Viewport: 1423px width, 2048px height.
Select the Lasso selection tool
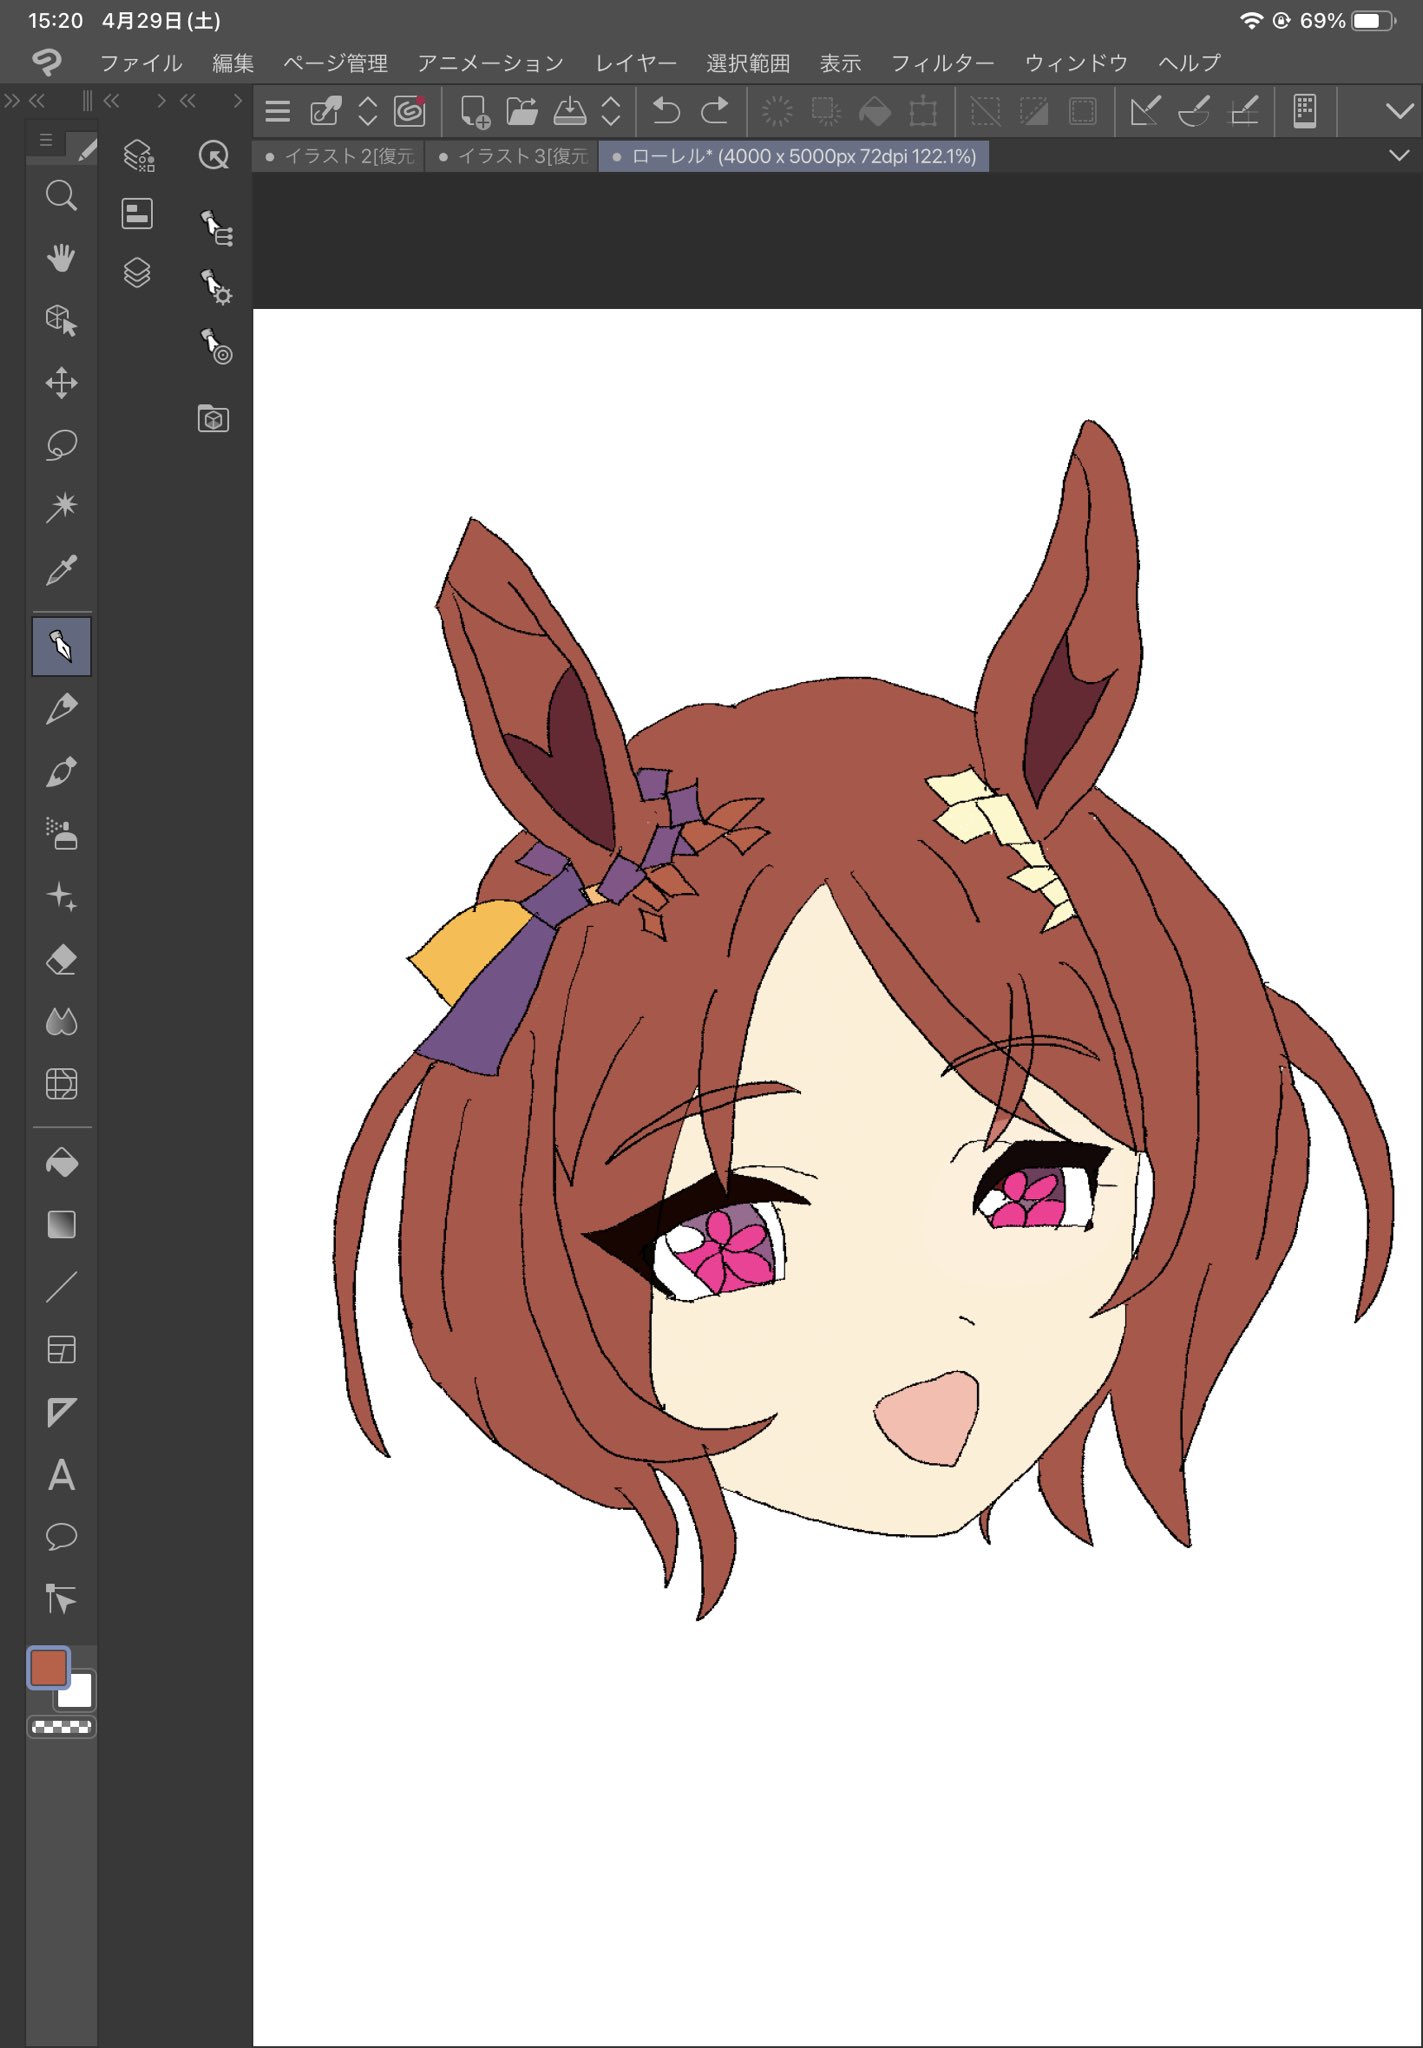[x=61, y=445]
